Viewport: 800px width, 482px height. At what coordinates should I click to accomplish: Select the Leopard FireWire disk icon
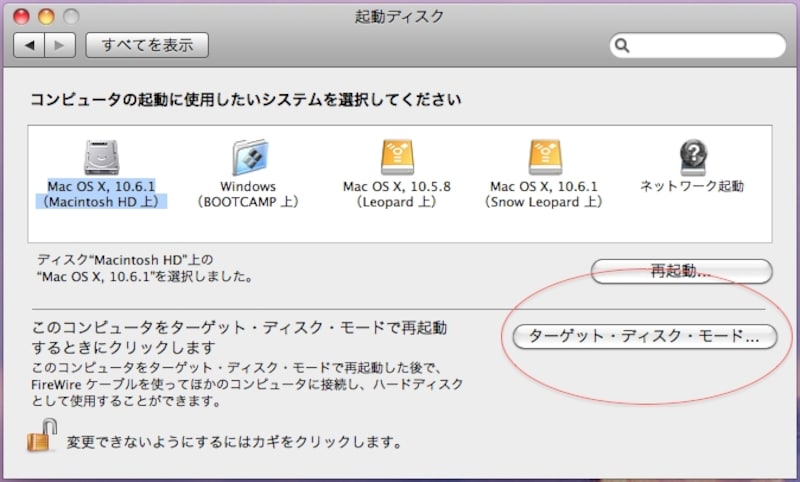click(397, 158)
